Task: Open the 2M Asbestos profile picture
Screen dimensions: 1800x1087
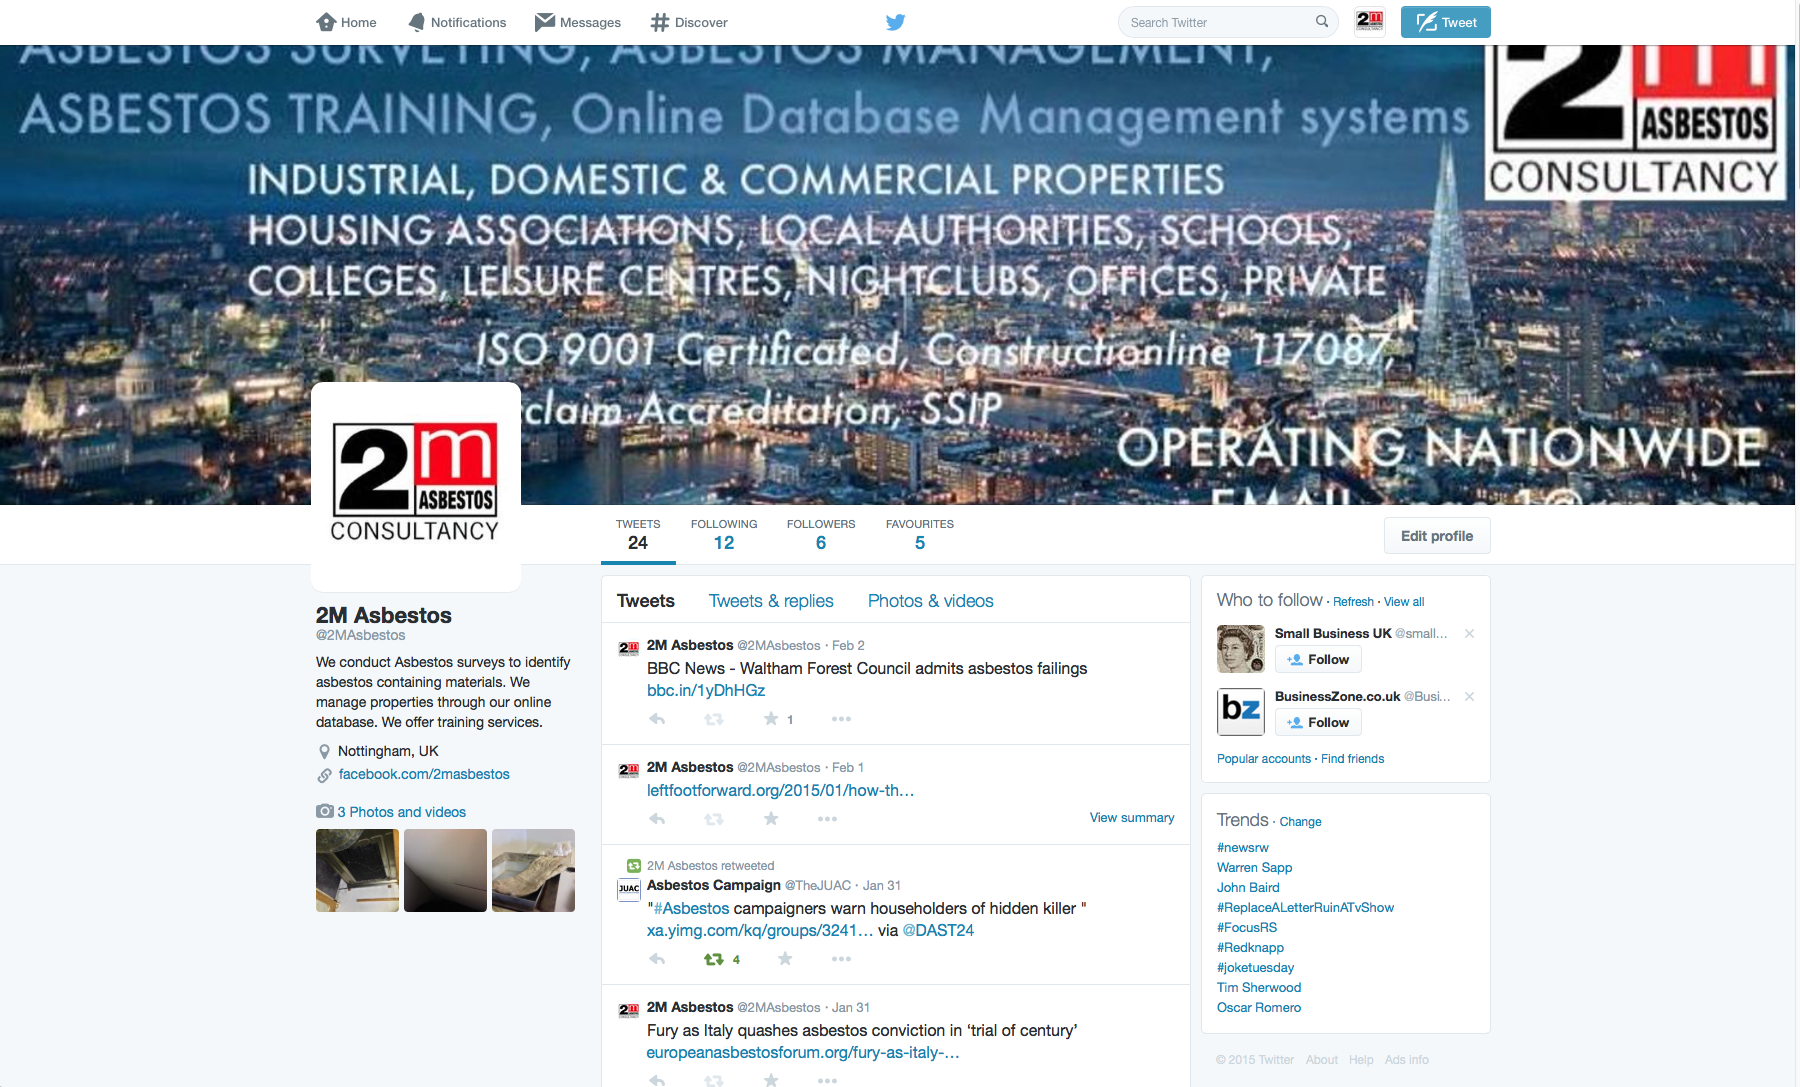Action: [415, 486]
